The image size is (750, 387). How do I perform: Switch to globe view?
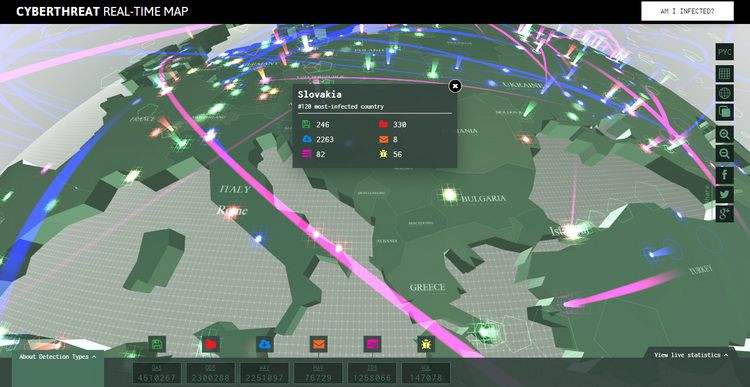click(x=725, y=93)
